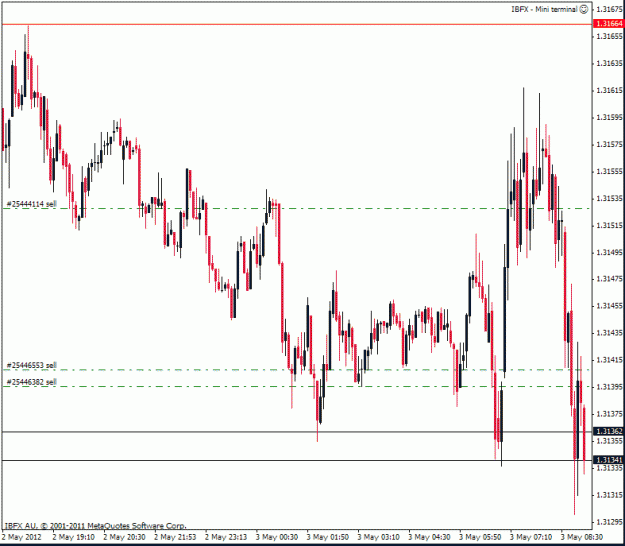Click the 1.31635 price scale value
The width and height of the screenshot is (625, 546).
click(x=609, y=63)
